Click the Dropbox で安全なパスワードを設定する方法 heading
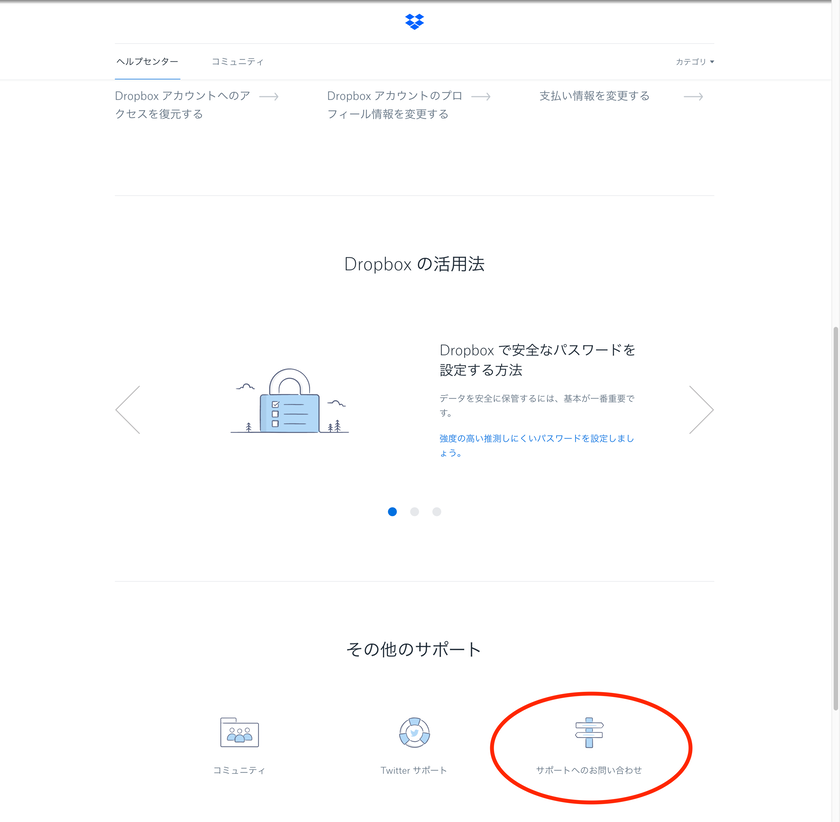The image size is (840, 822). (537, 360)
